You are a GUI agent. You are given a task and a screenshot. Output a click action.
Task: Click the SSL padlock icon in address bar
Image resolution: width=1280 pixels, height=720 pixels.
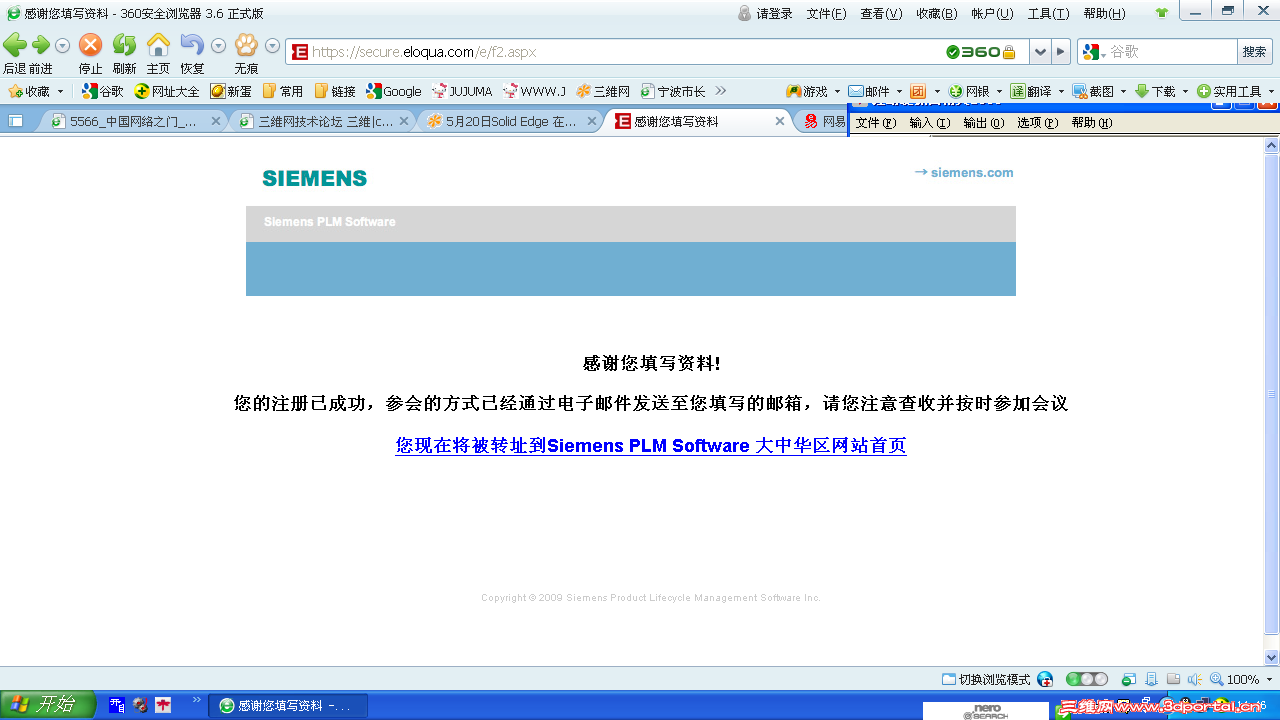[x=1009, y=52]
